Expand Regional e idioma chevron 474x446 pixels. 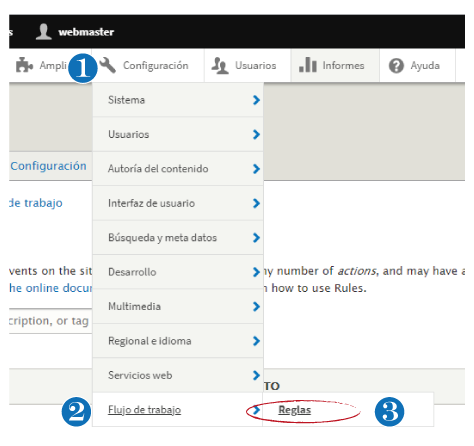click(256, 341)
